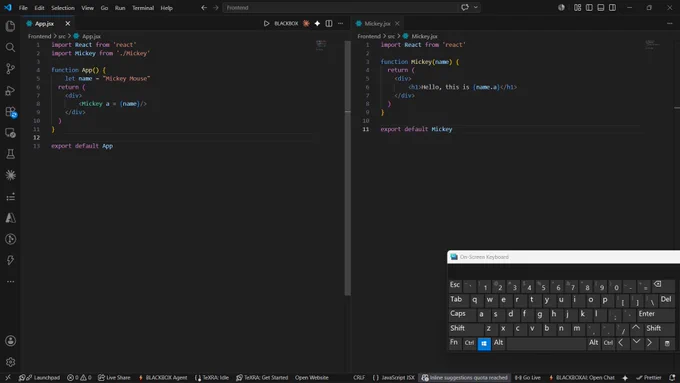
Task: Close the App.jsx tab
Action: click(68, 23)
